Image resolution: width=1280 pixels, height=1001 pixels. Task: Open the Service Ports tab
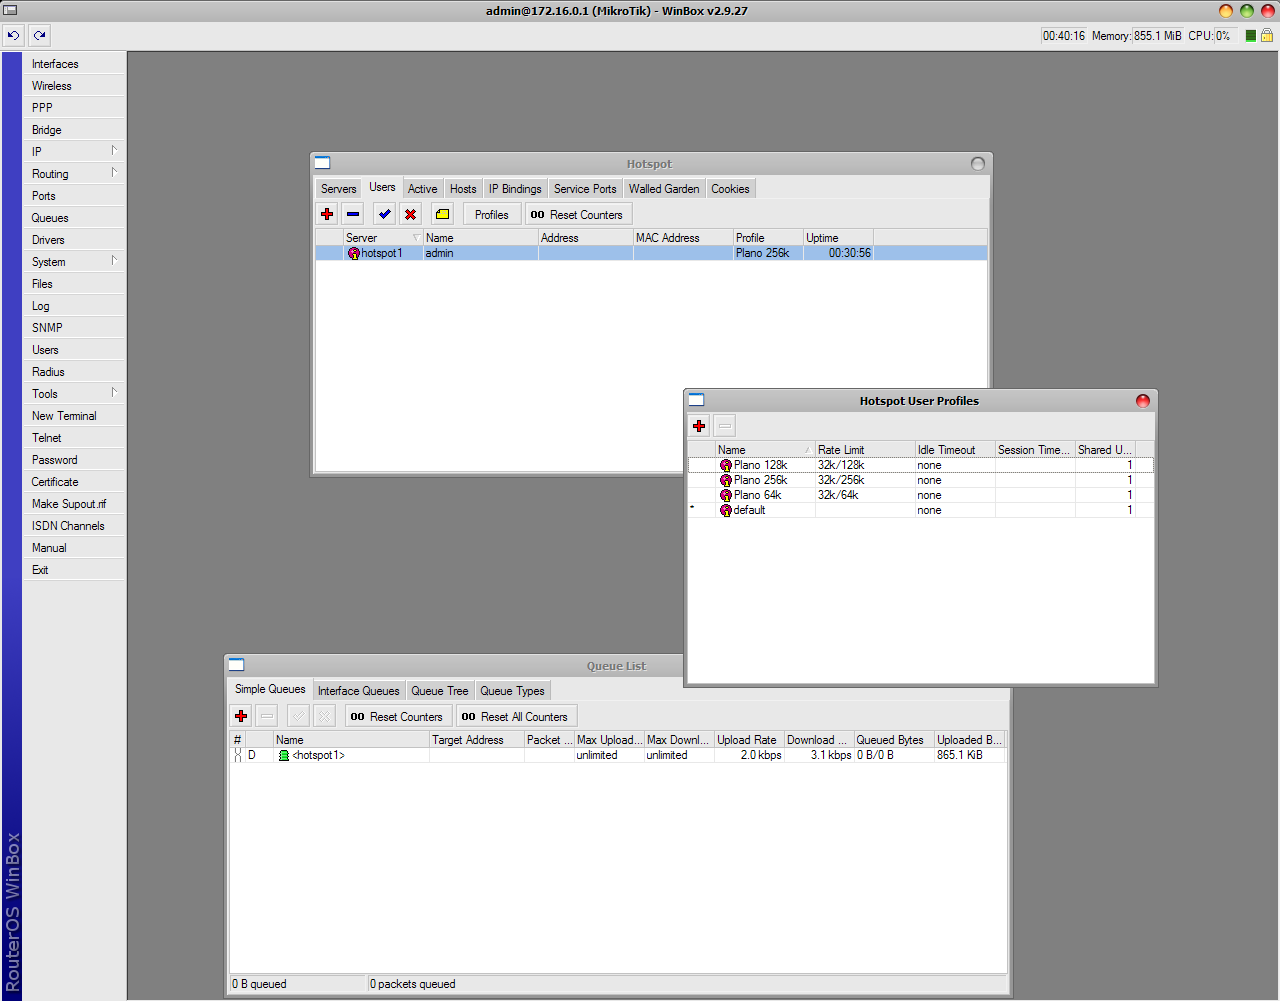click(x=585, y=189)
